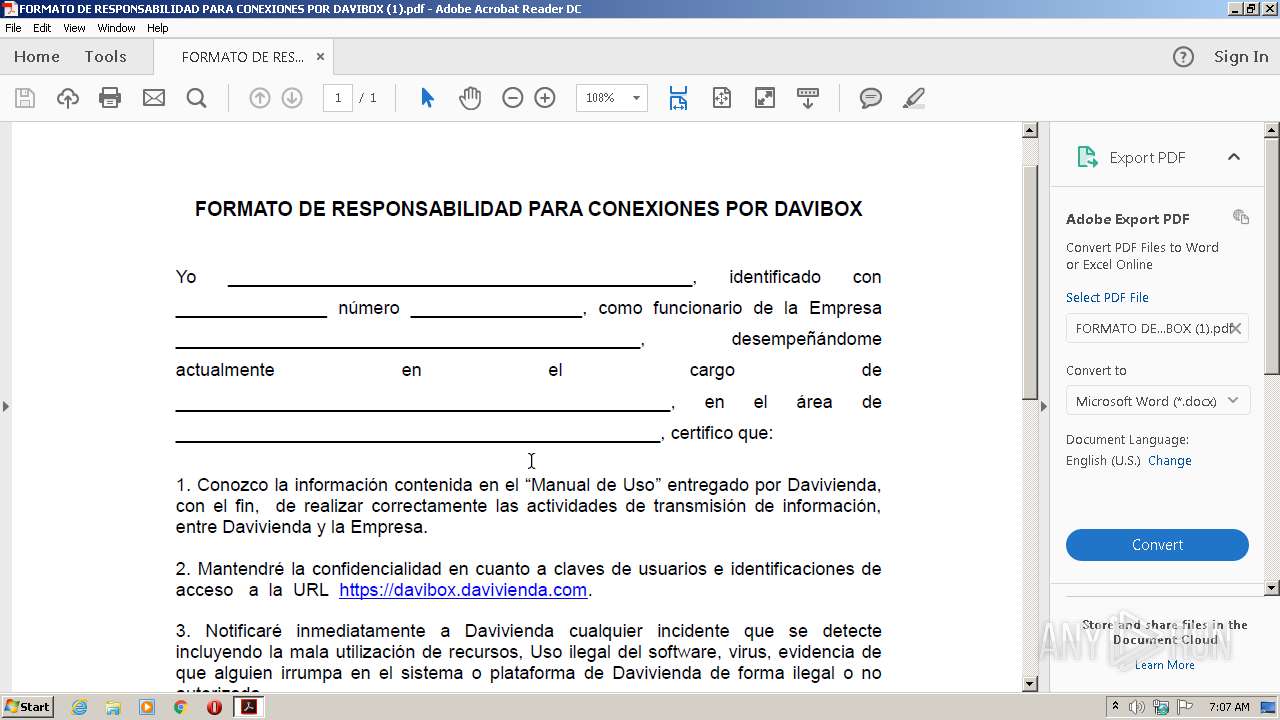Zoom in with plus icon
The image size is (1280, 720).
tap(545, 98)
